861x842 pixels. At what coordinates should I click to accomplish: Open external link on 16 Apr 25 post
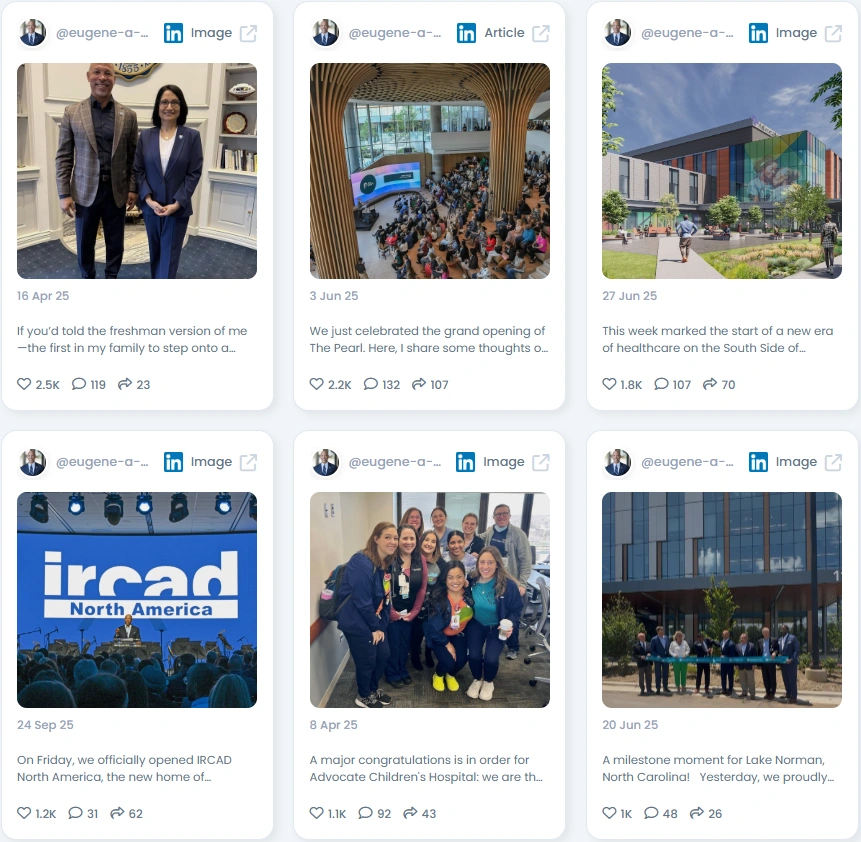(248, 34)
